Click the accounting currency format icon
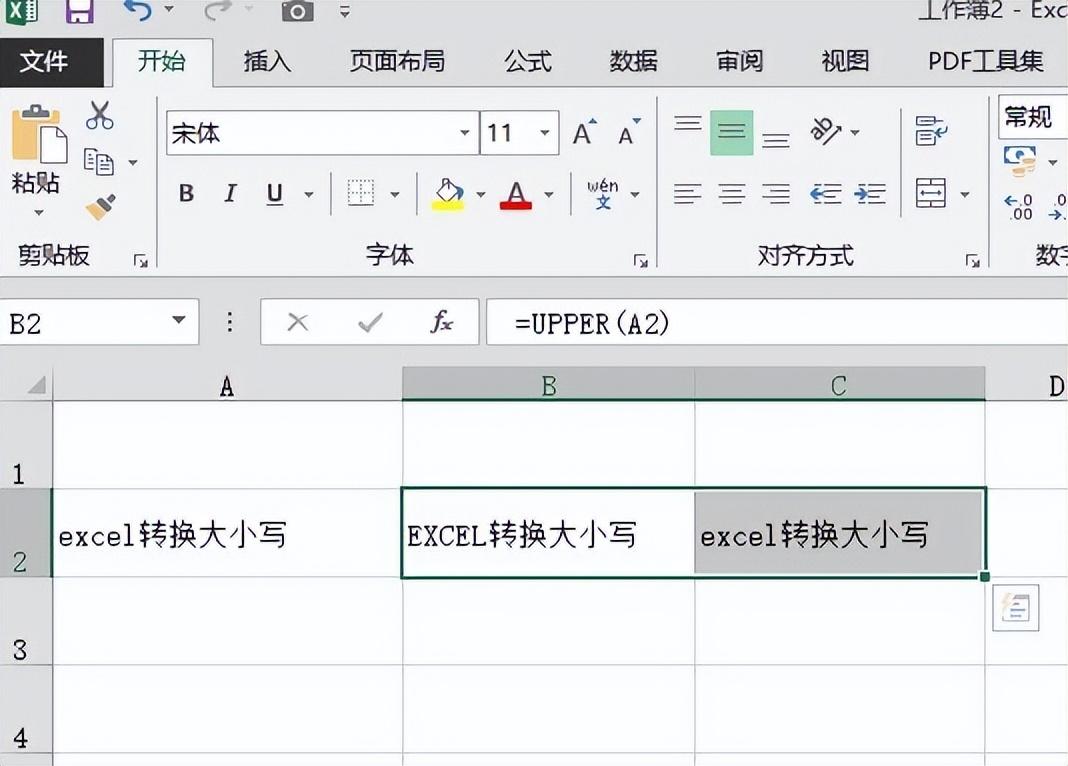1068x766 pixels. coord(1020,161)
